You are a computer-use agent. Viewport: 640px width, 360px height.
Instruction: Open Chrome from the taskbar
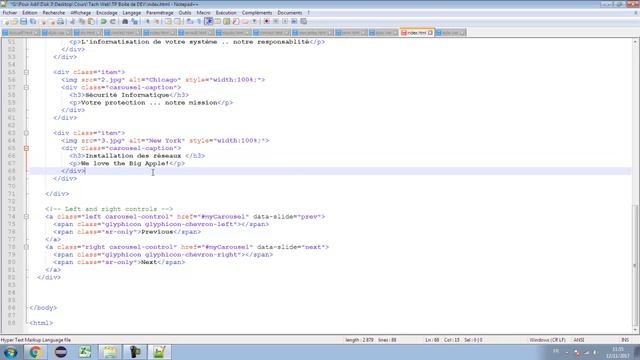35,352
